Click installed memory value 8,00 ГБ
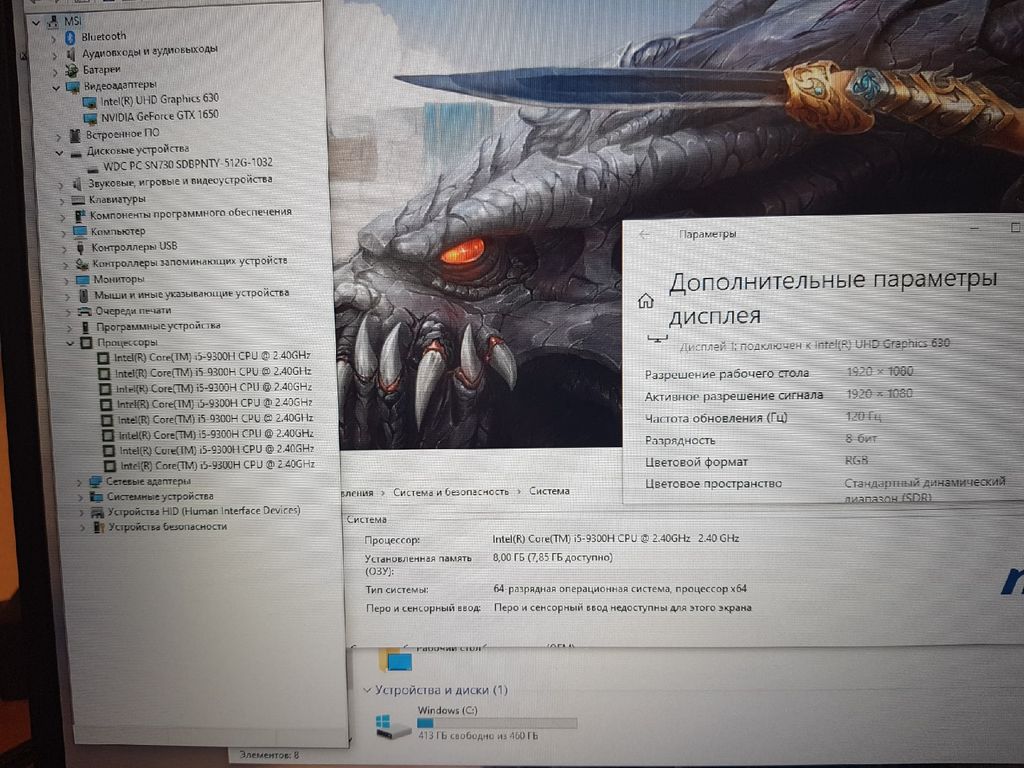The width and height of the screenshot is (1024, 768). (552, 558)
